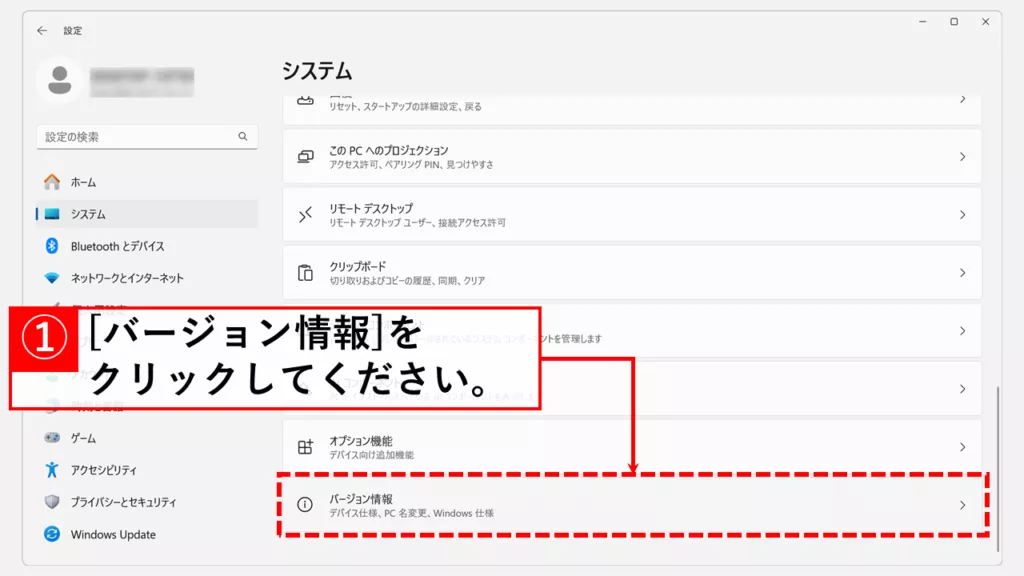This screenshot has height=576, width=1024.
Task: Click the バージョン情報 info icon
Action: click(x=305, y=505)
